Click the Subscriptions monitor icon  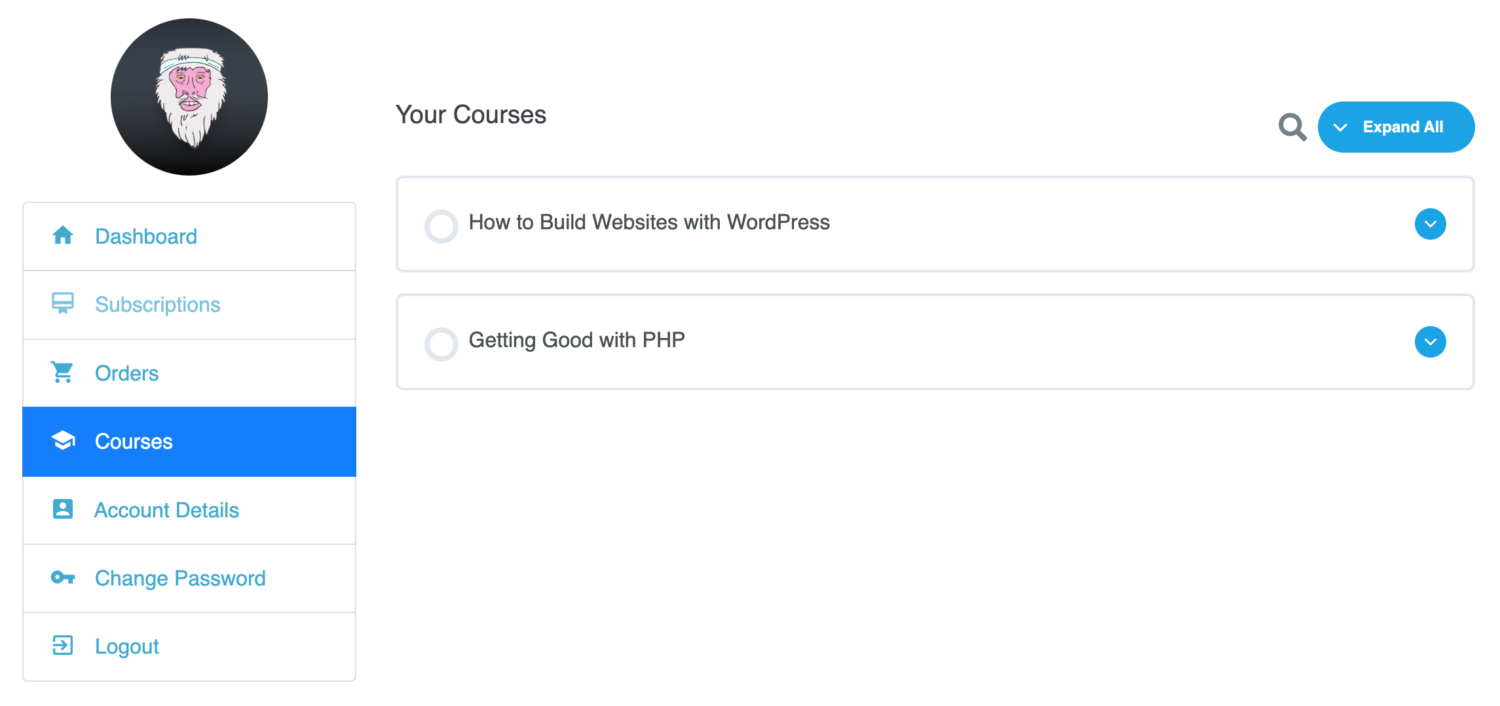[x=62, y=304]
